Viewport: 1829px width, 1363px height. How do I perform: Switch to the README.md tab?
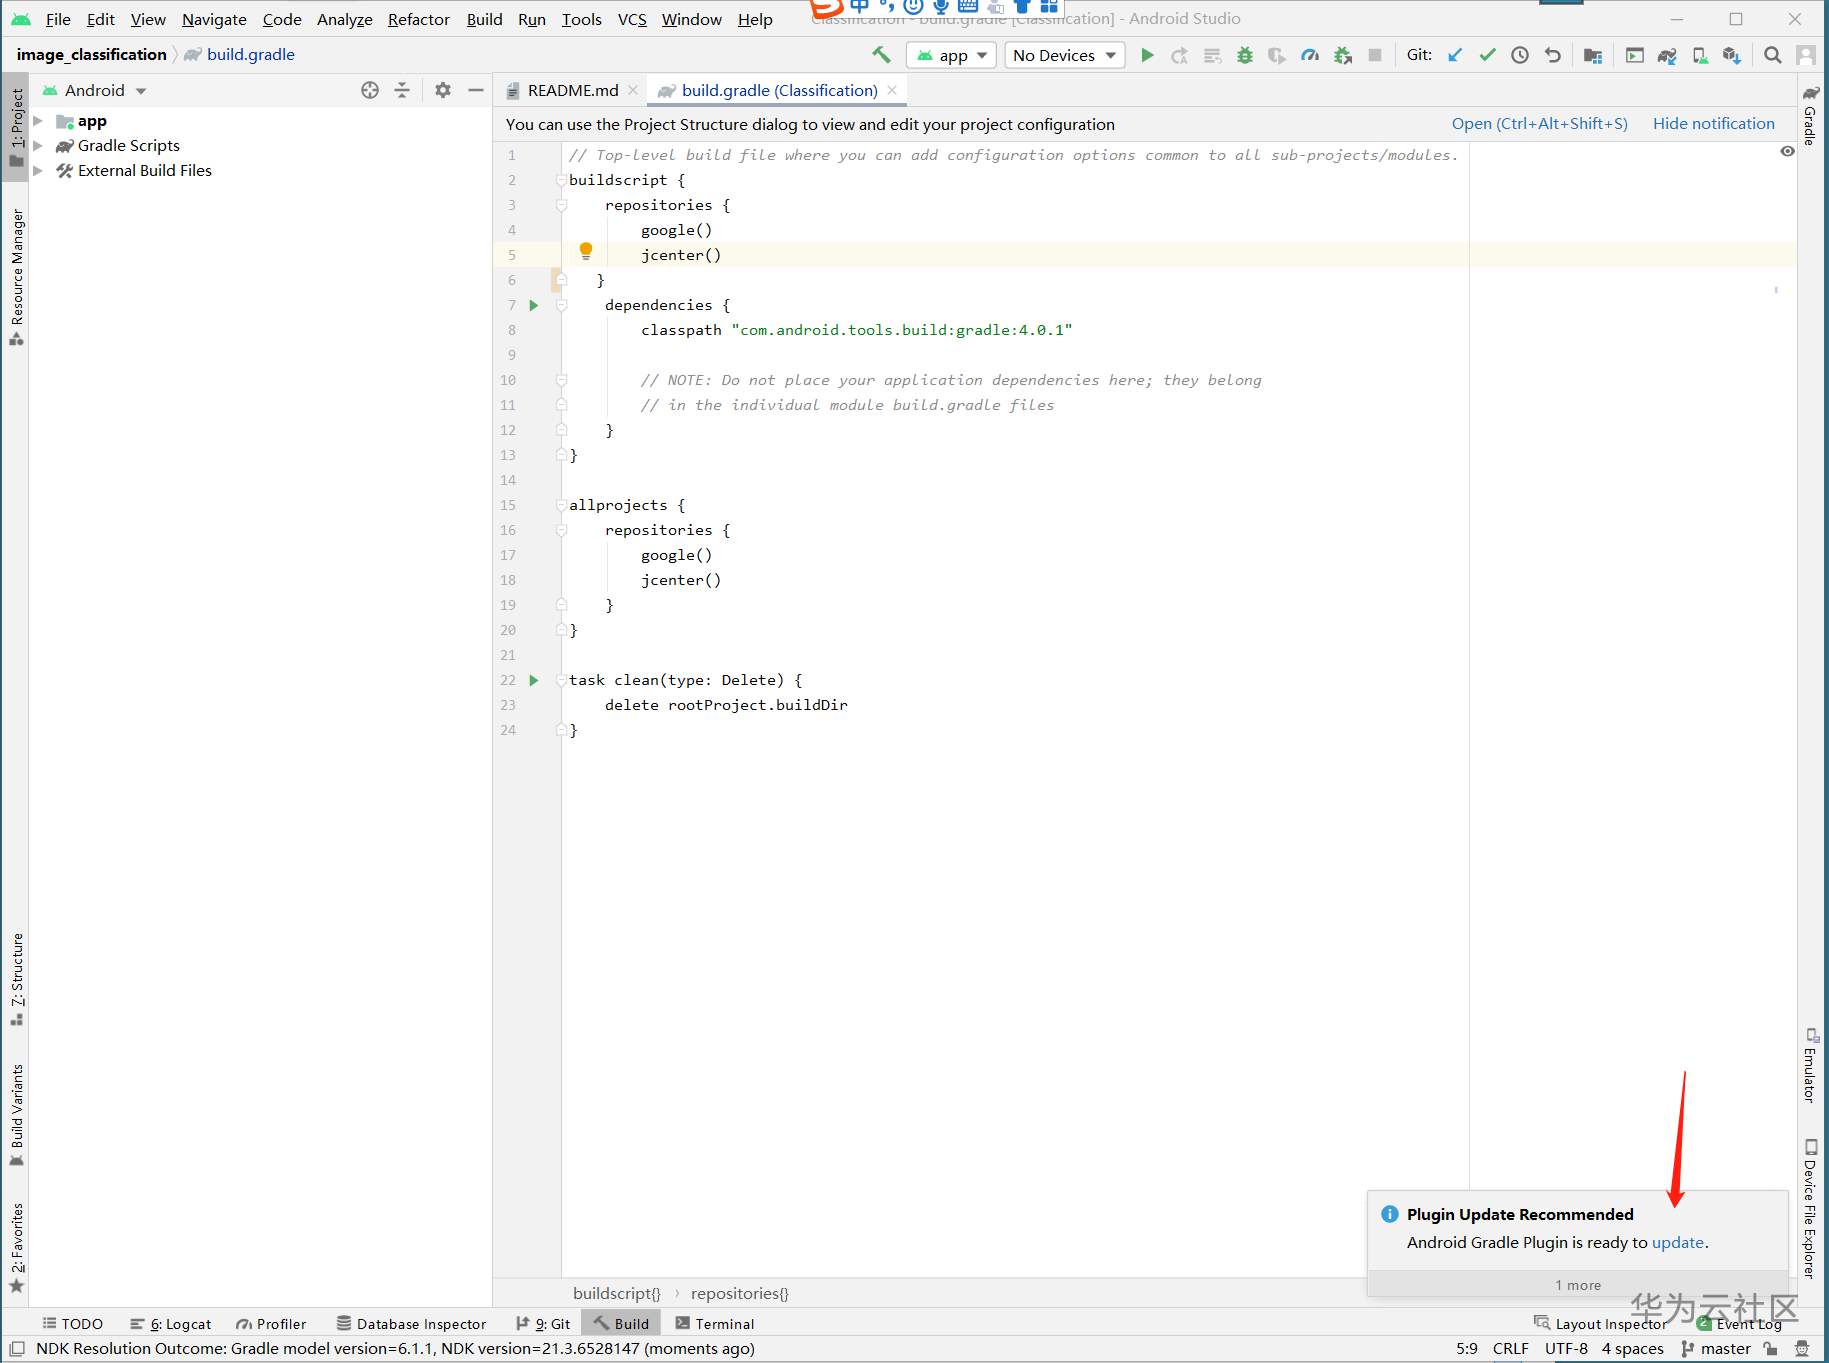pos(572,90)
